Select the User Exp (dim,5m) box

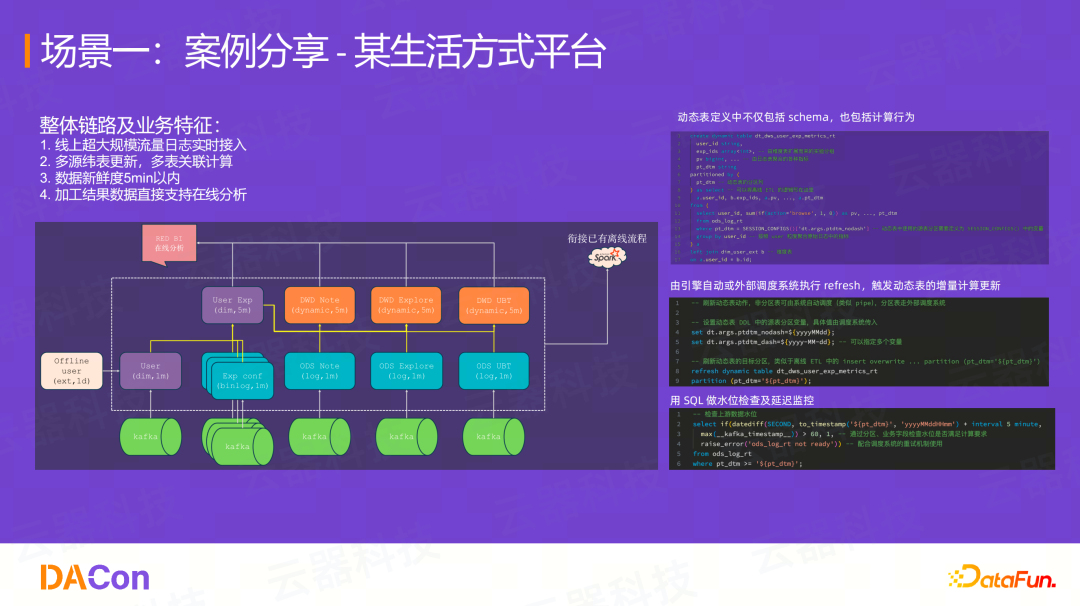(232, 305)
